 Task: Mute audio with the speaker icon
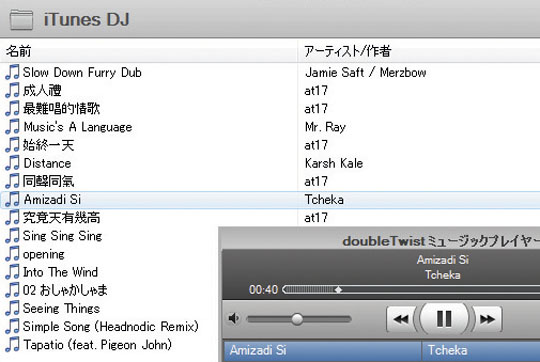click(234, 319)
